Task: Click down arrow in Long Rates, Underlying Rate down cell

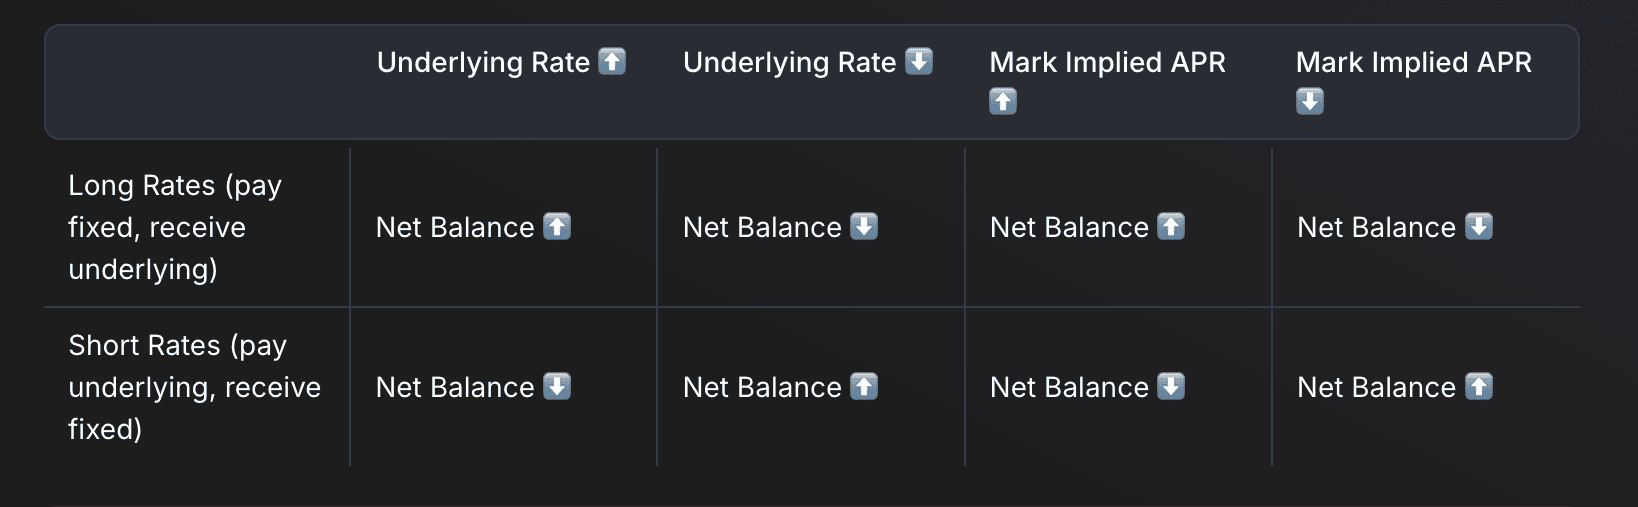Action: click(x=864, y=226)
